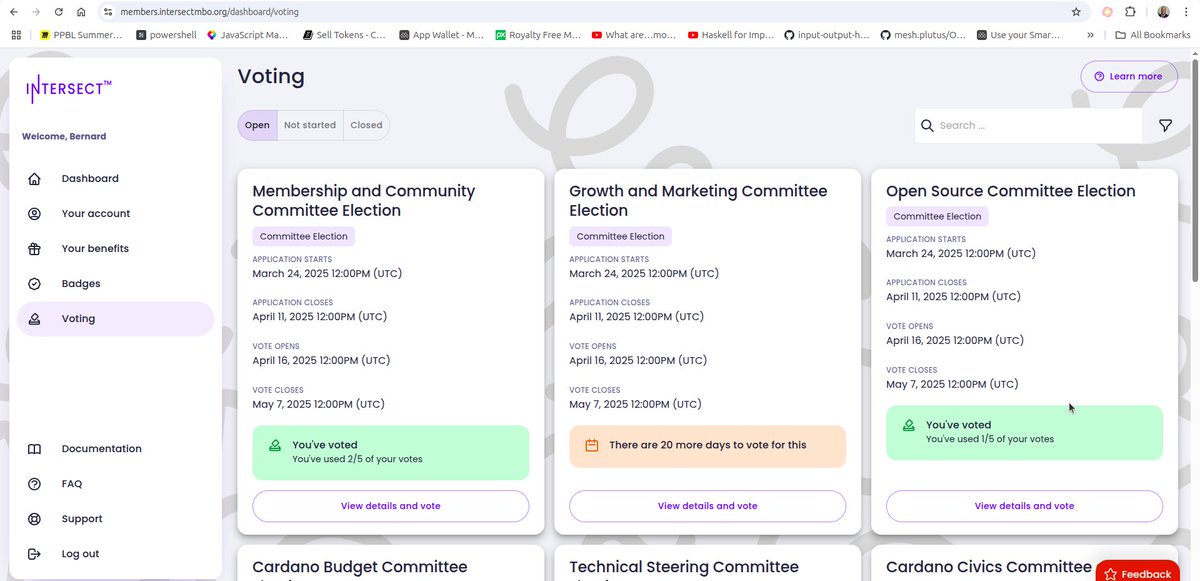Click the browser reload icon
This screenshot has height=581, width=1200.
click(58, 12)
